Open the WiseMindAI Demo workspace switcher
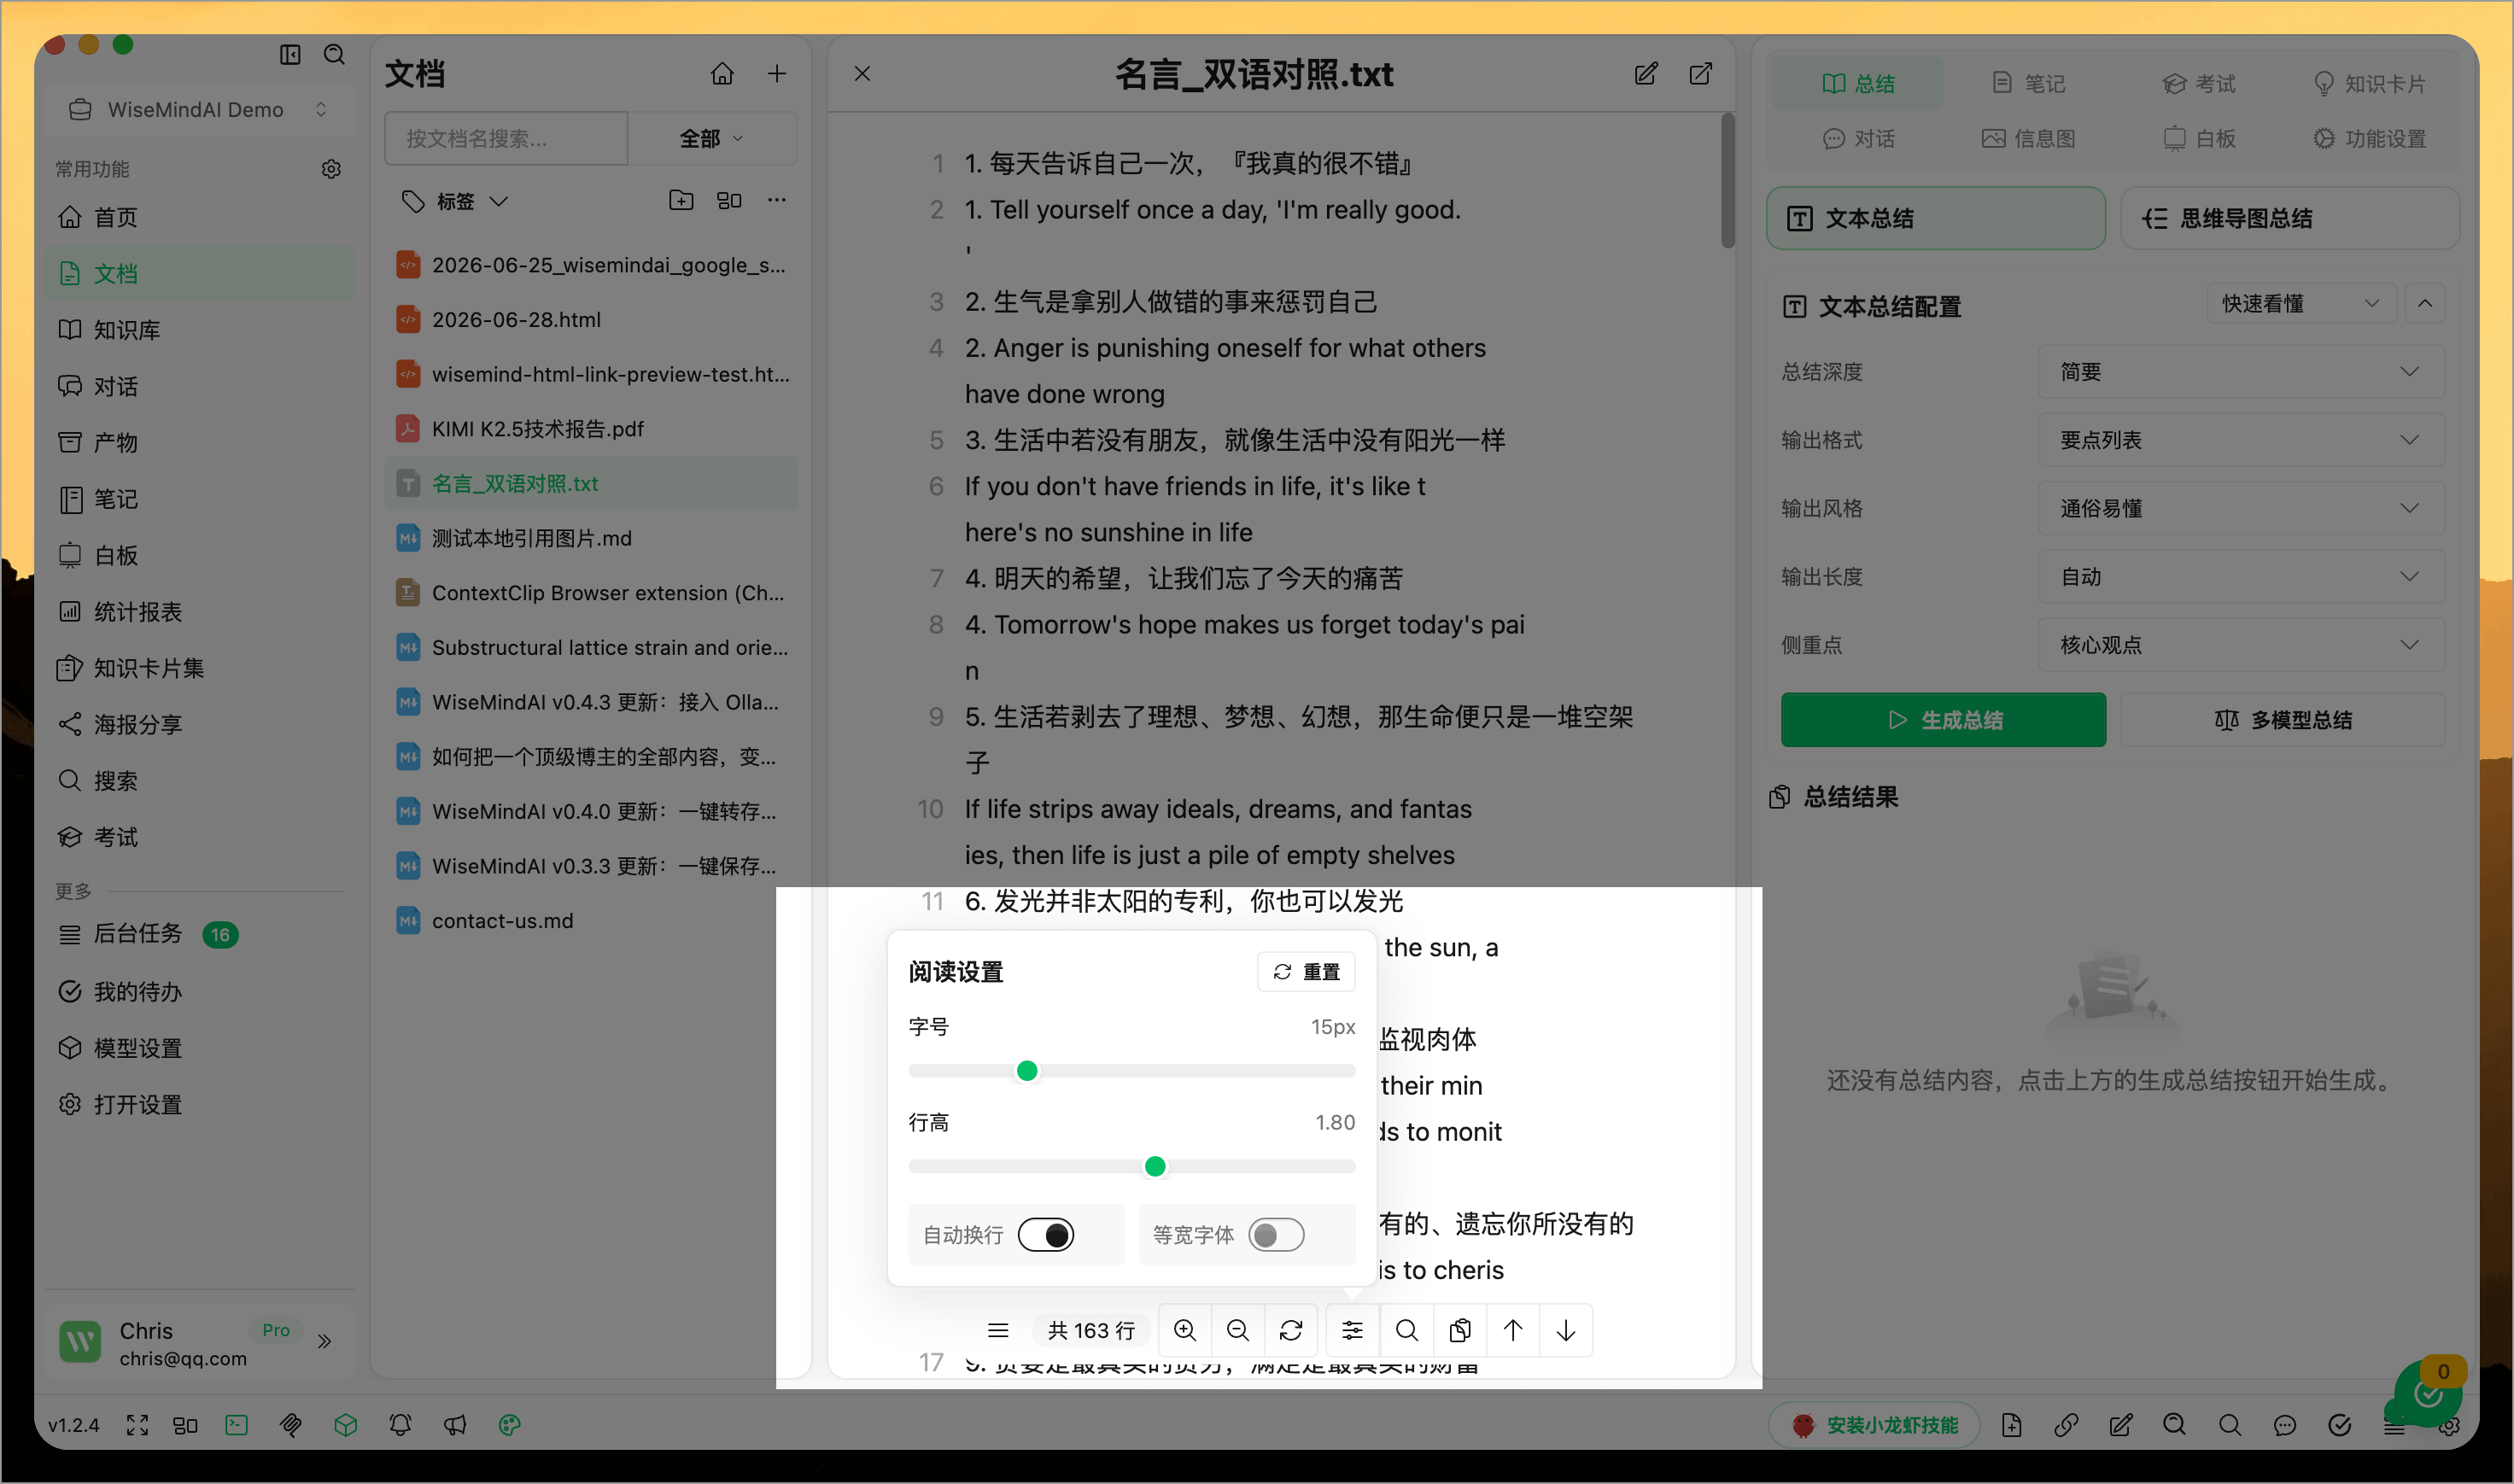The height and width of the screenshot is (1484, 2514). [199, 109]
